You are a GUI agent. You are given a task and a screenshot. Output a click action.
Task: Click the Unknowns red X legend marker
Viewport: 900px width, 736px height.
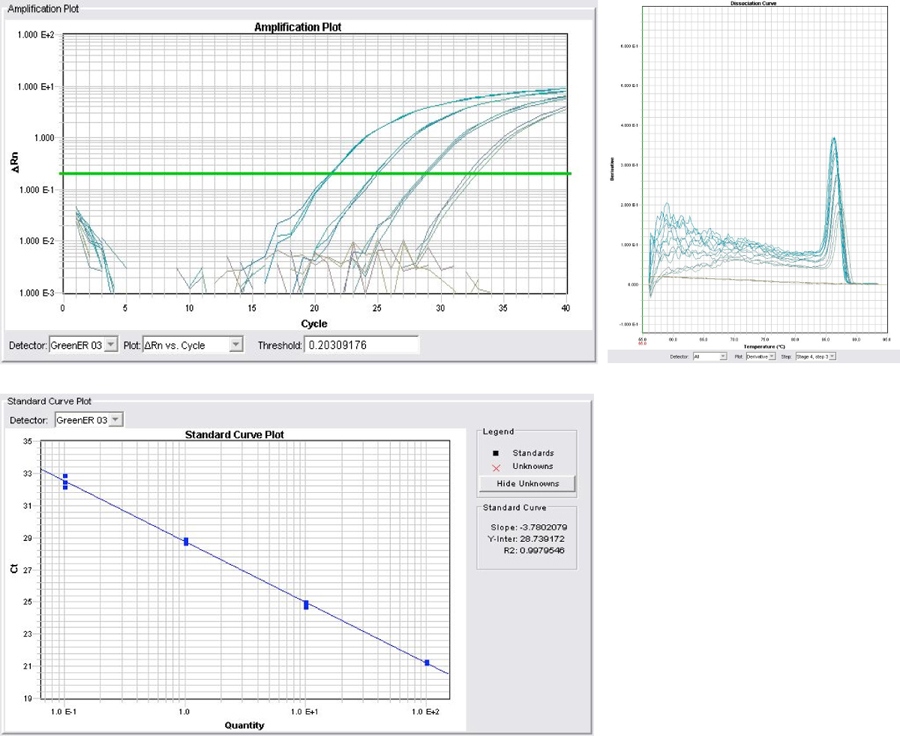[496, 468]
